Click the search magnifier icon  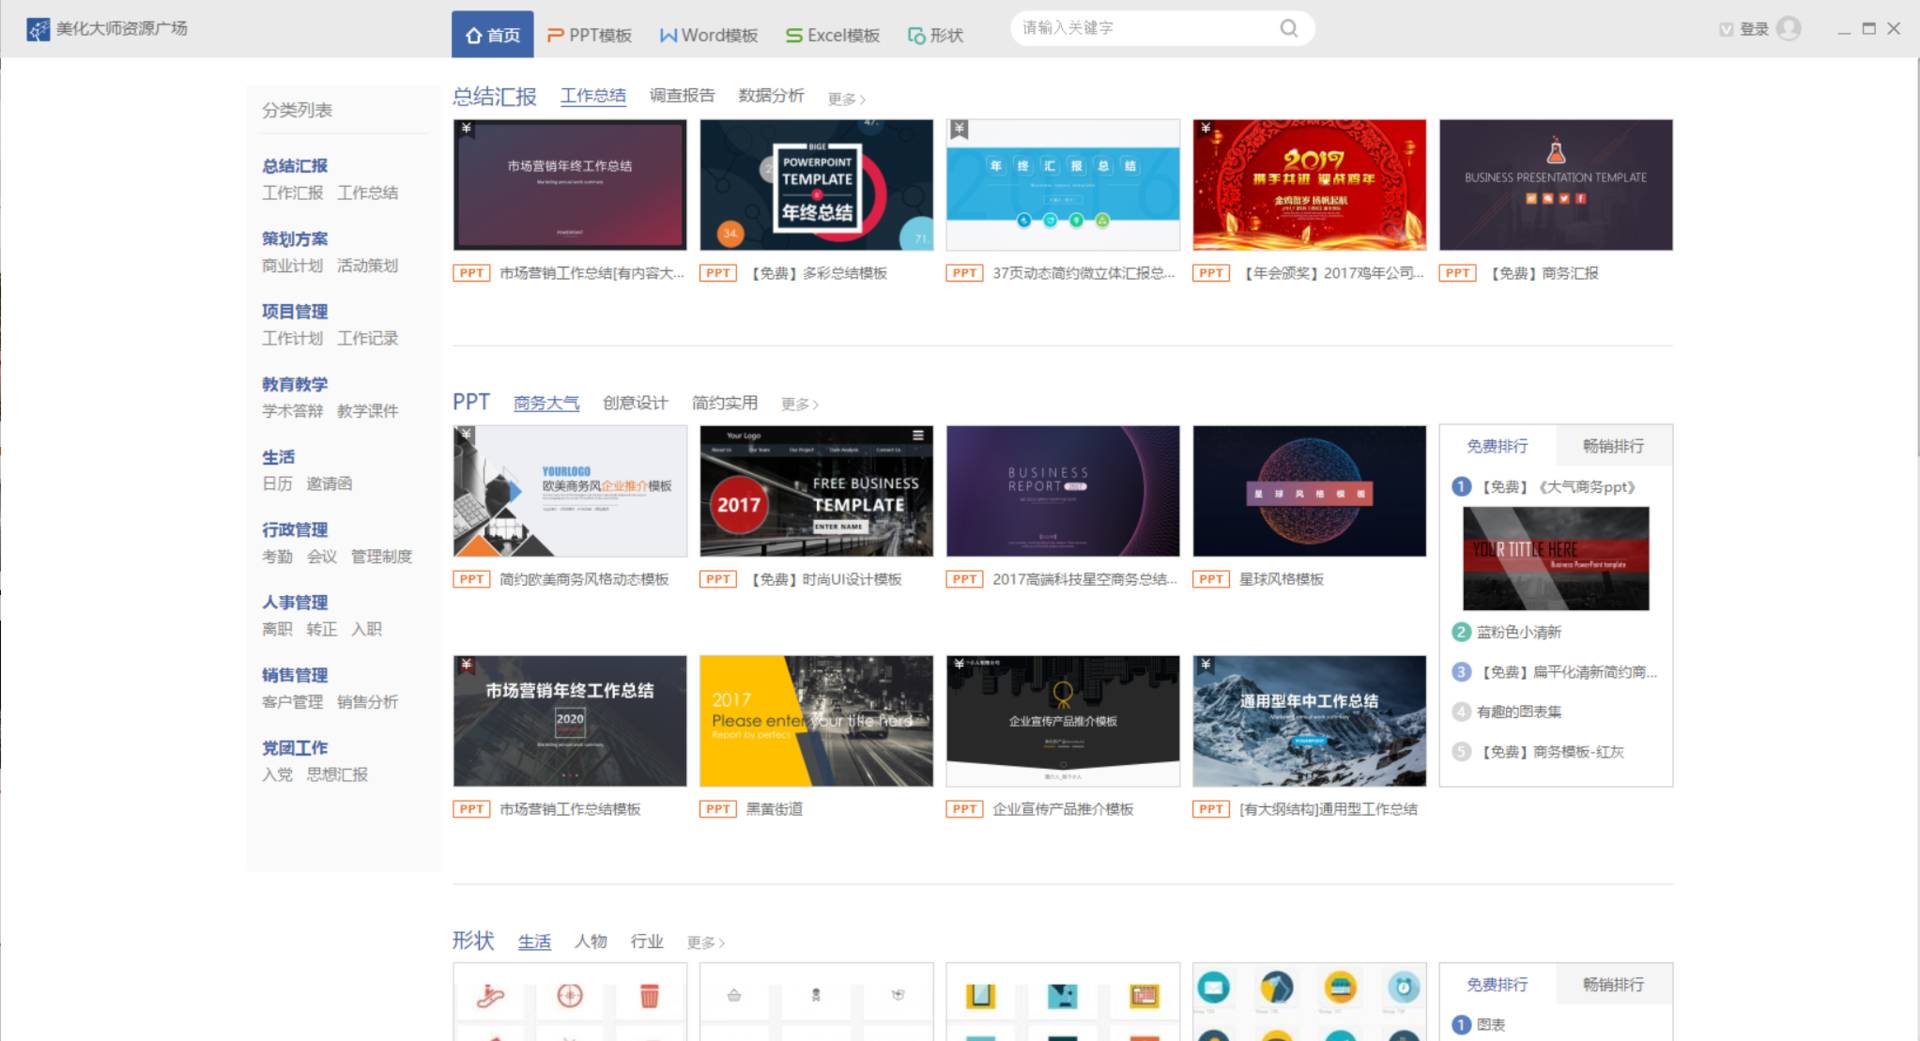click(x=1288, y=28)
